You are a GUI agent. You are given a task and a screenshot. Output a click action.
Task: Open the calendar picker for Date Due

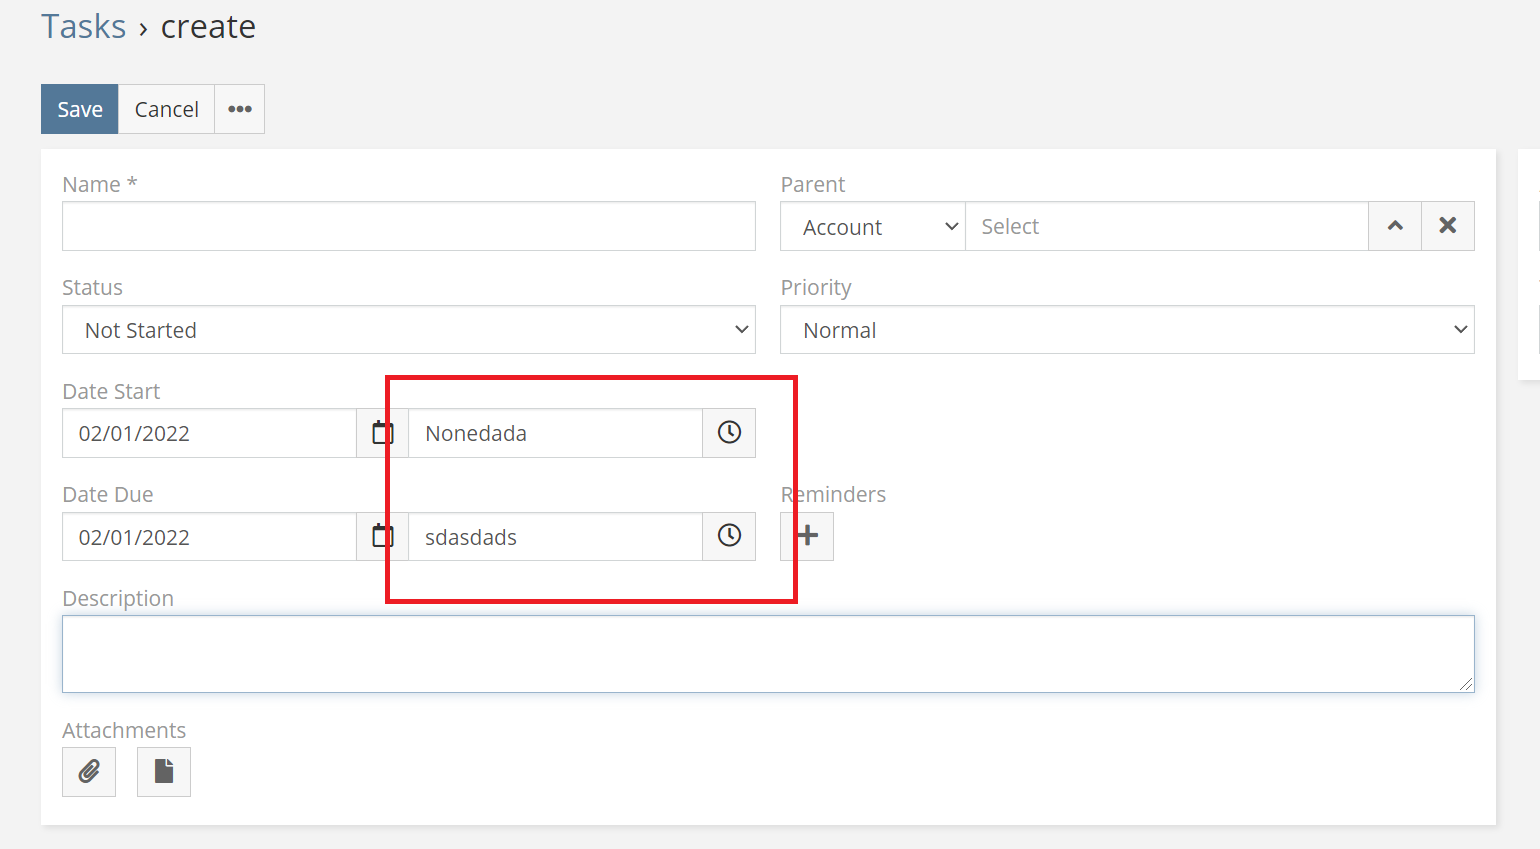(x=381, y=536)
